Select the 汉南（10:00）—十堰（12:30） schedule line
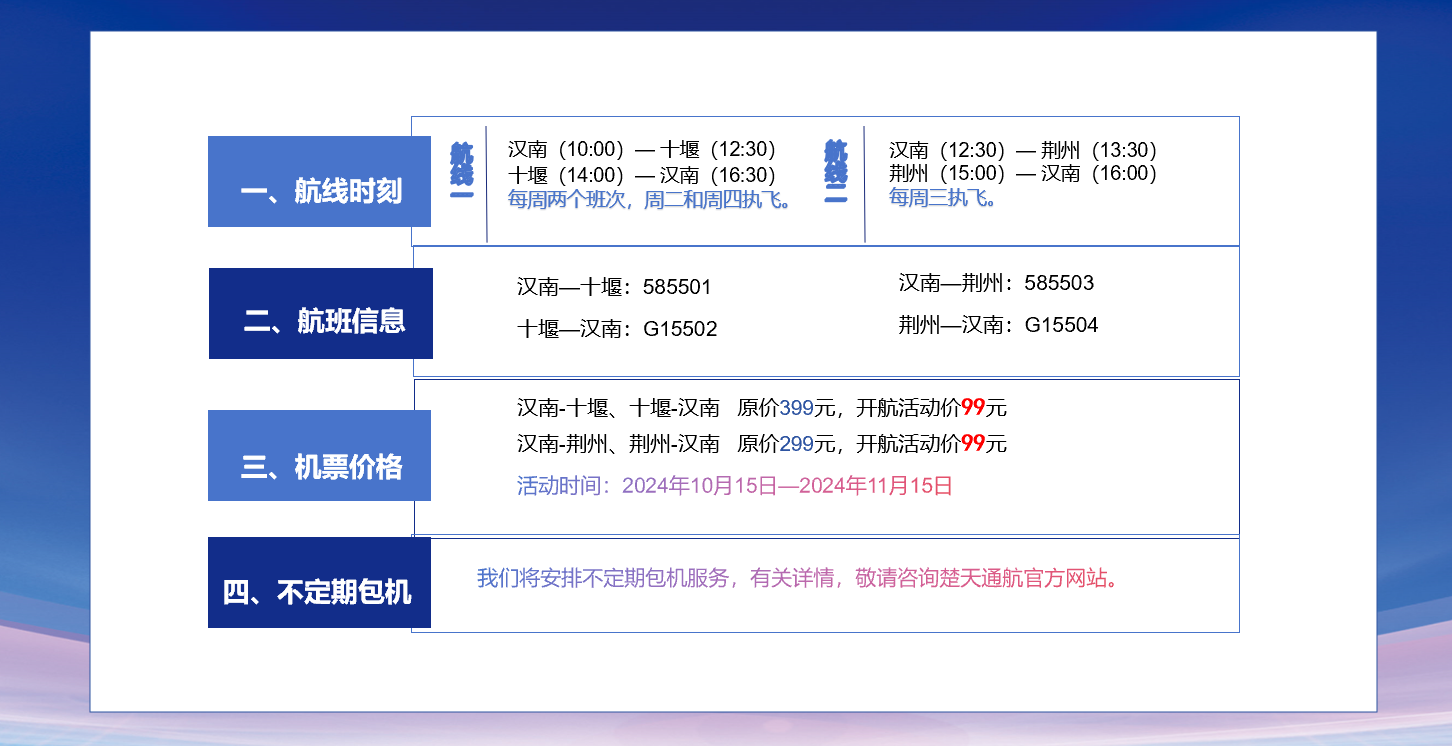1452x746 pixels. 644,150
